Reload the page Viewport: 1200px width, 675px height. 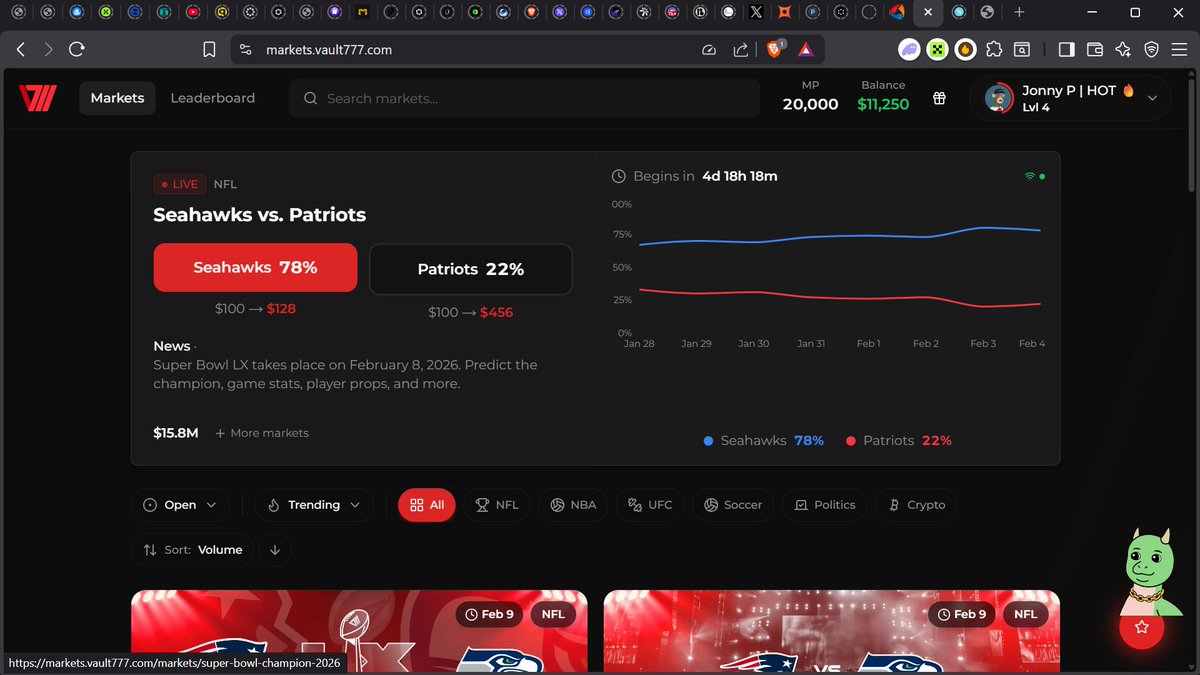(x=77, y=49)
